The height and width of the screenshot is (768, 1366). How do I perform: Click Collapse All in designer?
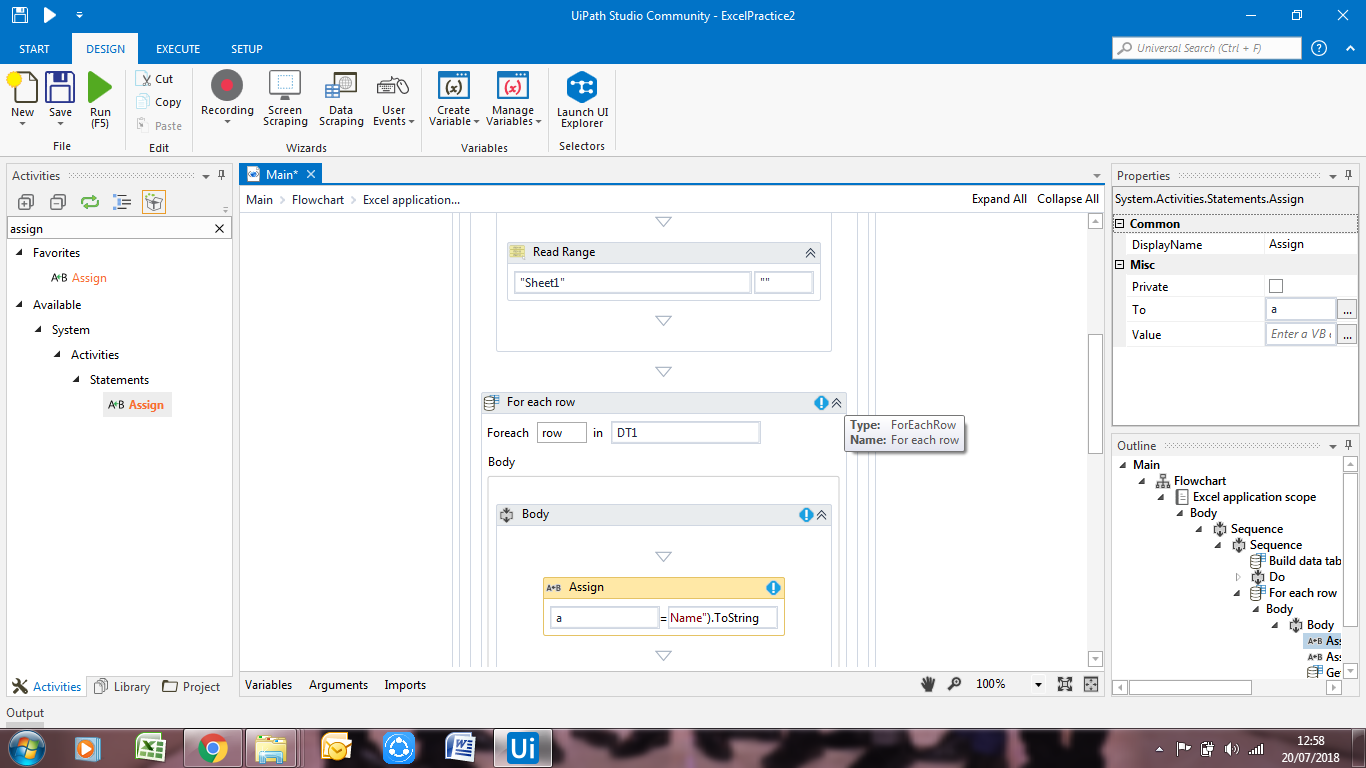click(1068, 199)
